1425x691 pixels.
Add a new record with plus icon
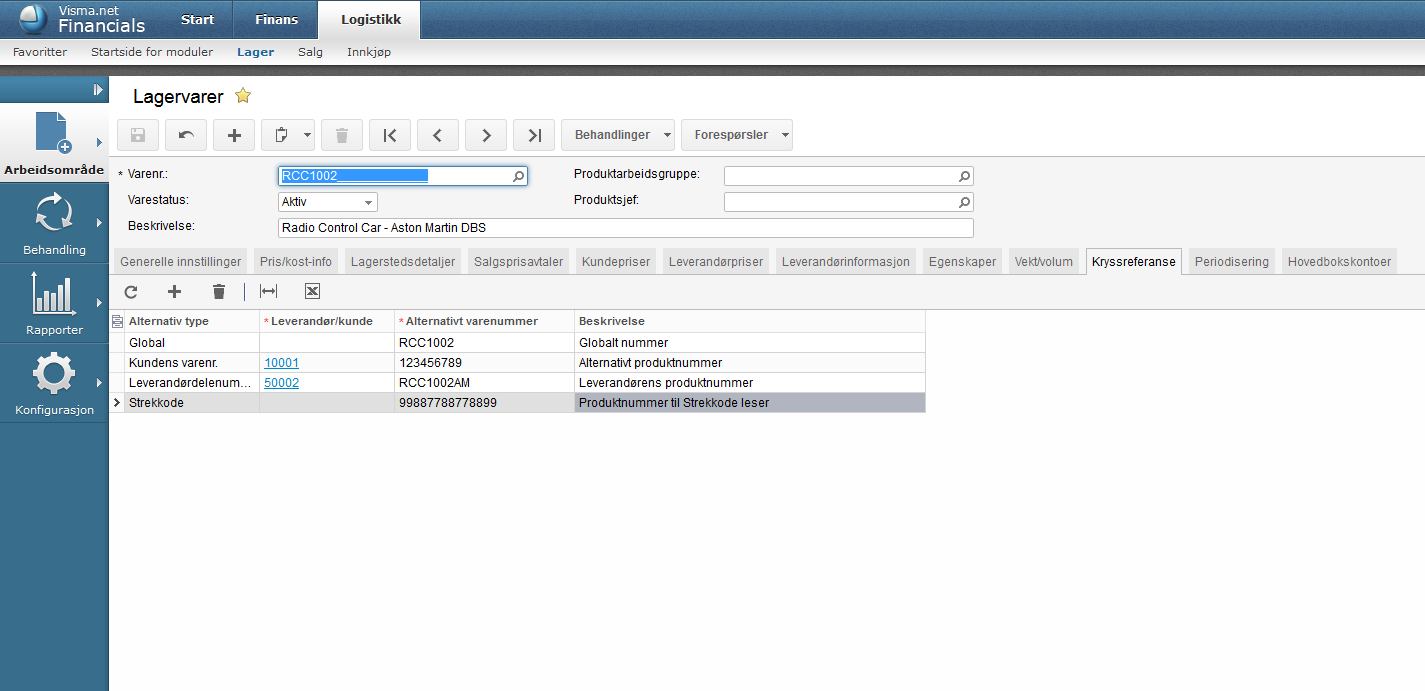coord(234,135)
